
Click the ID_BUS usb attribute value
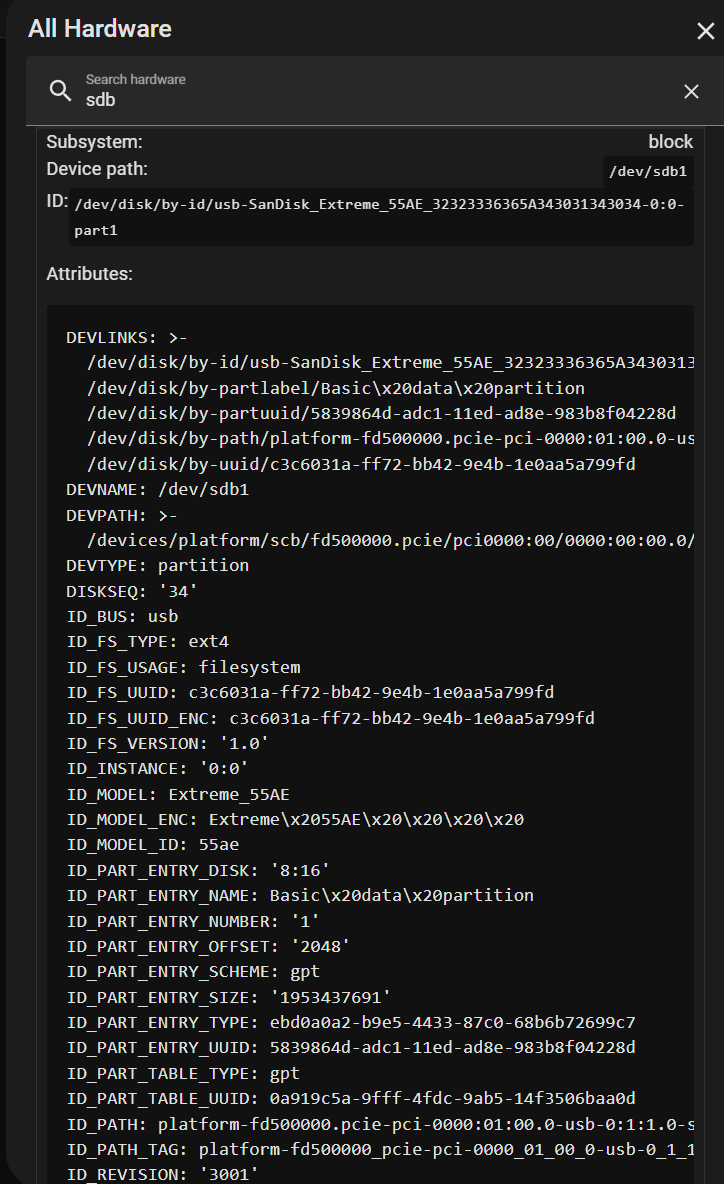[x=160, y=616]
